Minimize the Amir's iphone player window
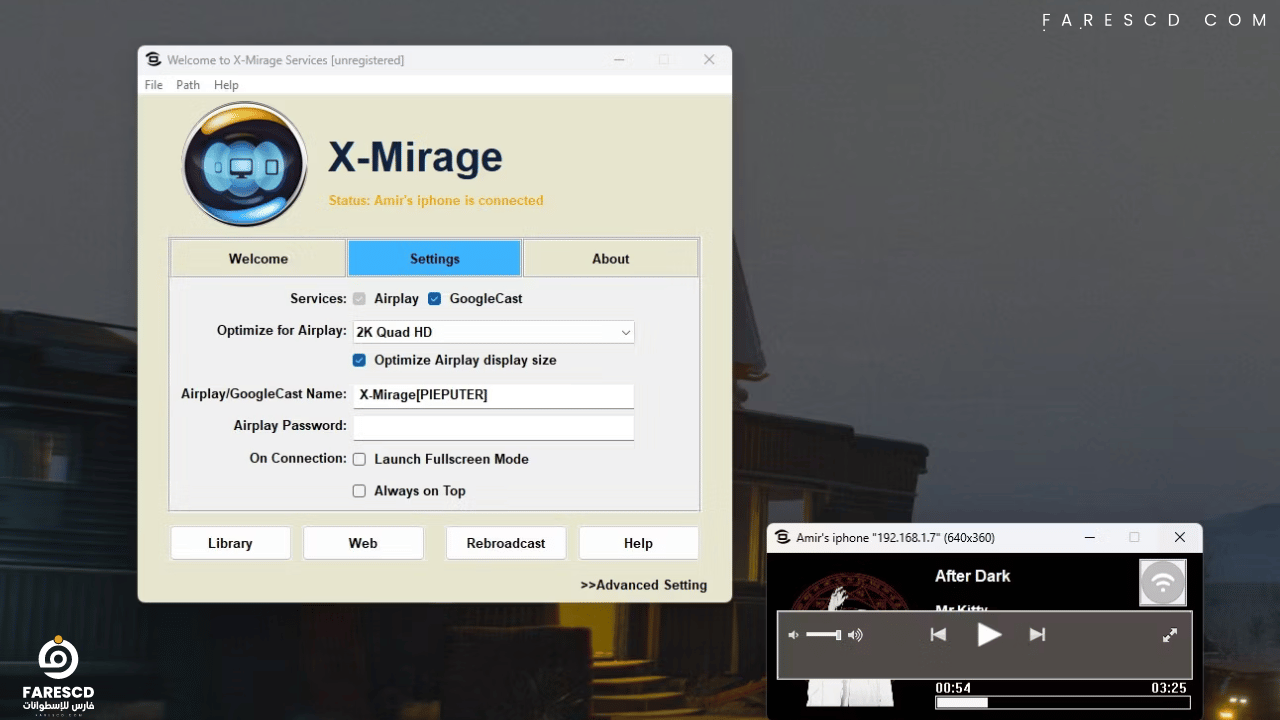 [x=1089, y=537]
